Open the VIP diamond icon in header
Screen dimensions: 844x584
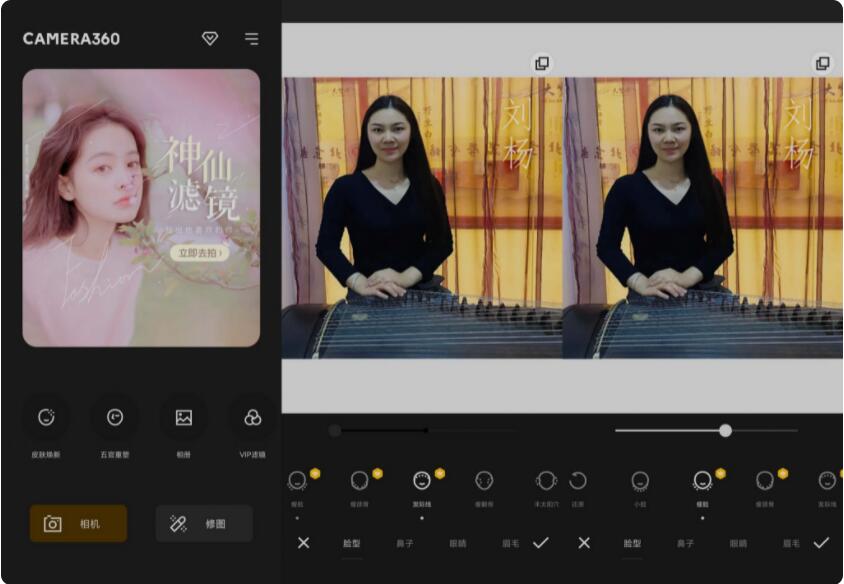210,38
